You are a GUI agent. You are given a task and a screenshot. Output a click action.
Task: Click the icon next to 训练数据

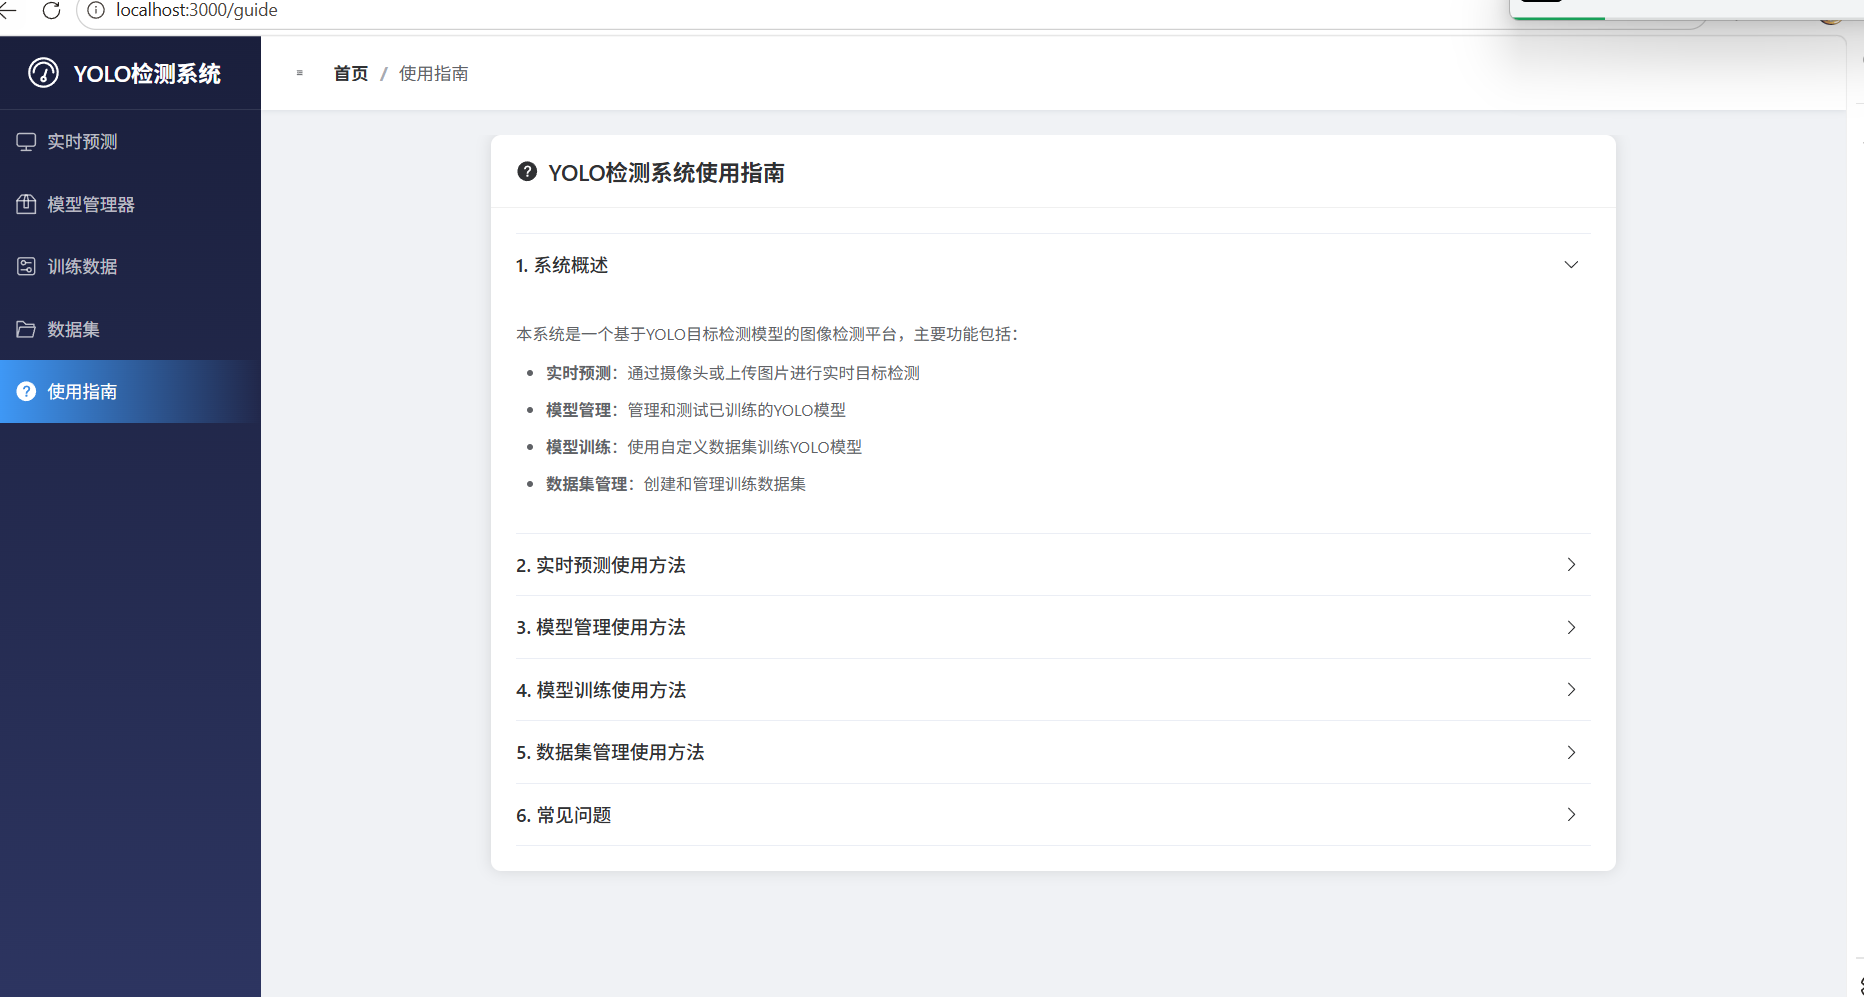point(26,267)
